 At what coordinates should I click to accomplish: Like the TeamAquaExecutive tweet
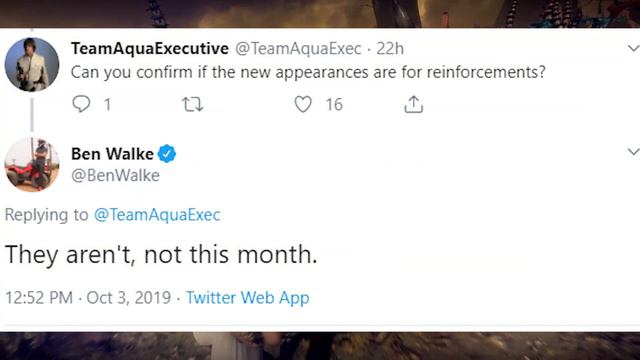[x=303, y=104]
